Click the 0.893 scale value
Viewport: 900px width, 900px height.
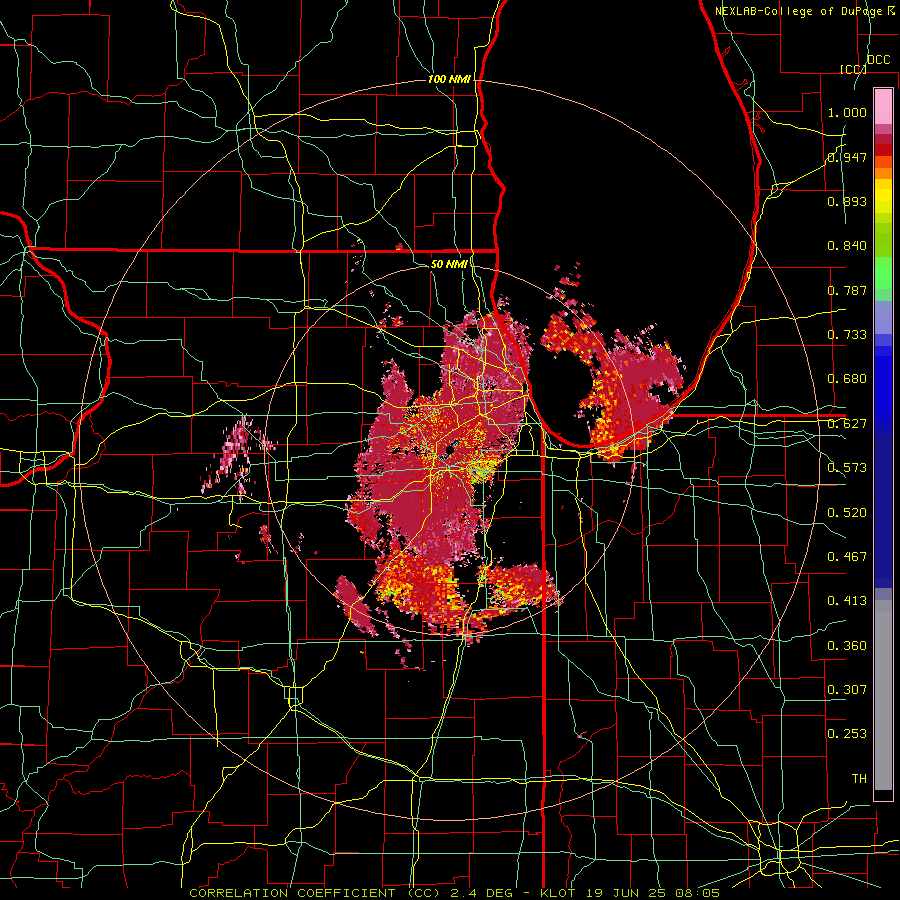(847, 201)
